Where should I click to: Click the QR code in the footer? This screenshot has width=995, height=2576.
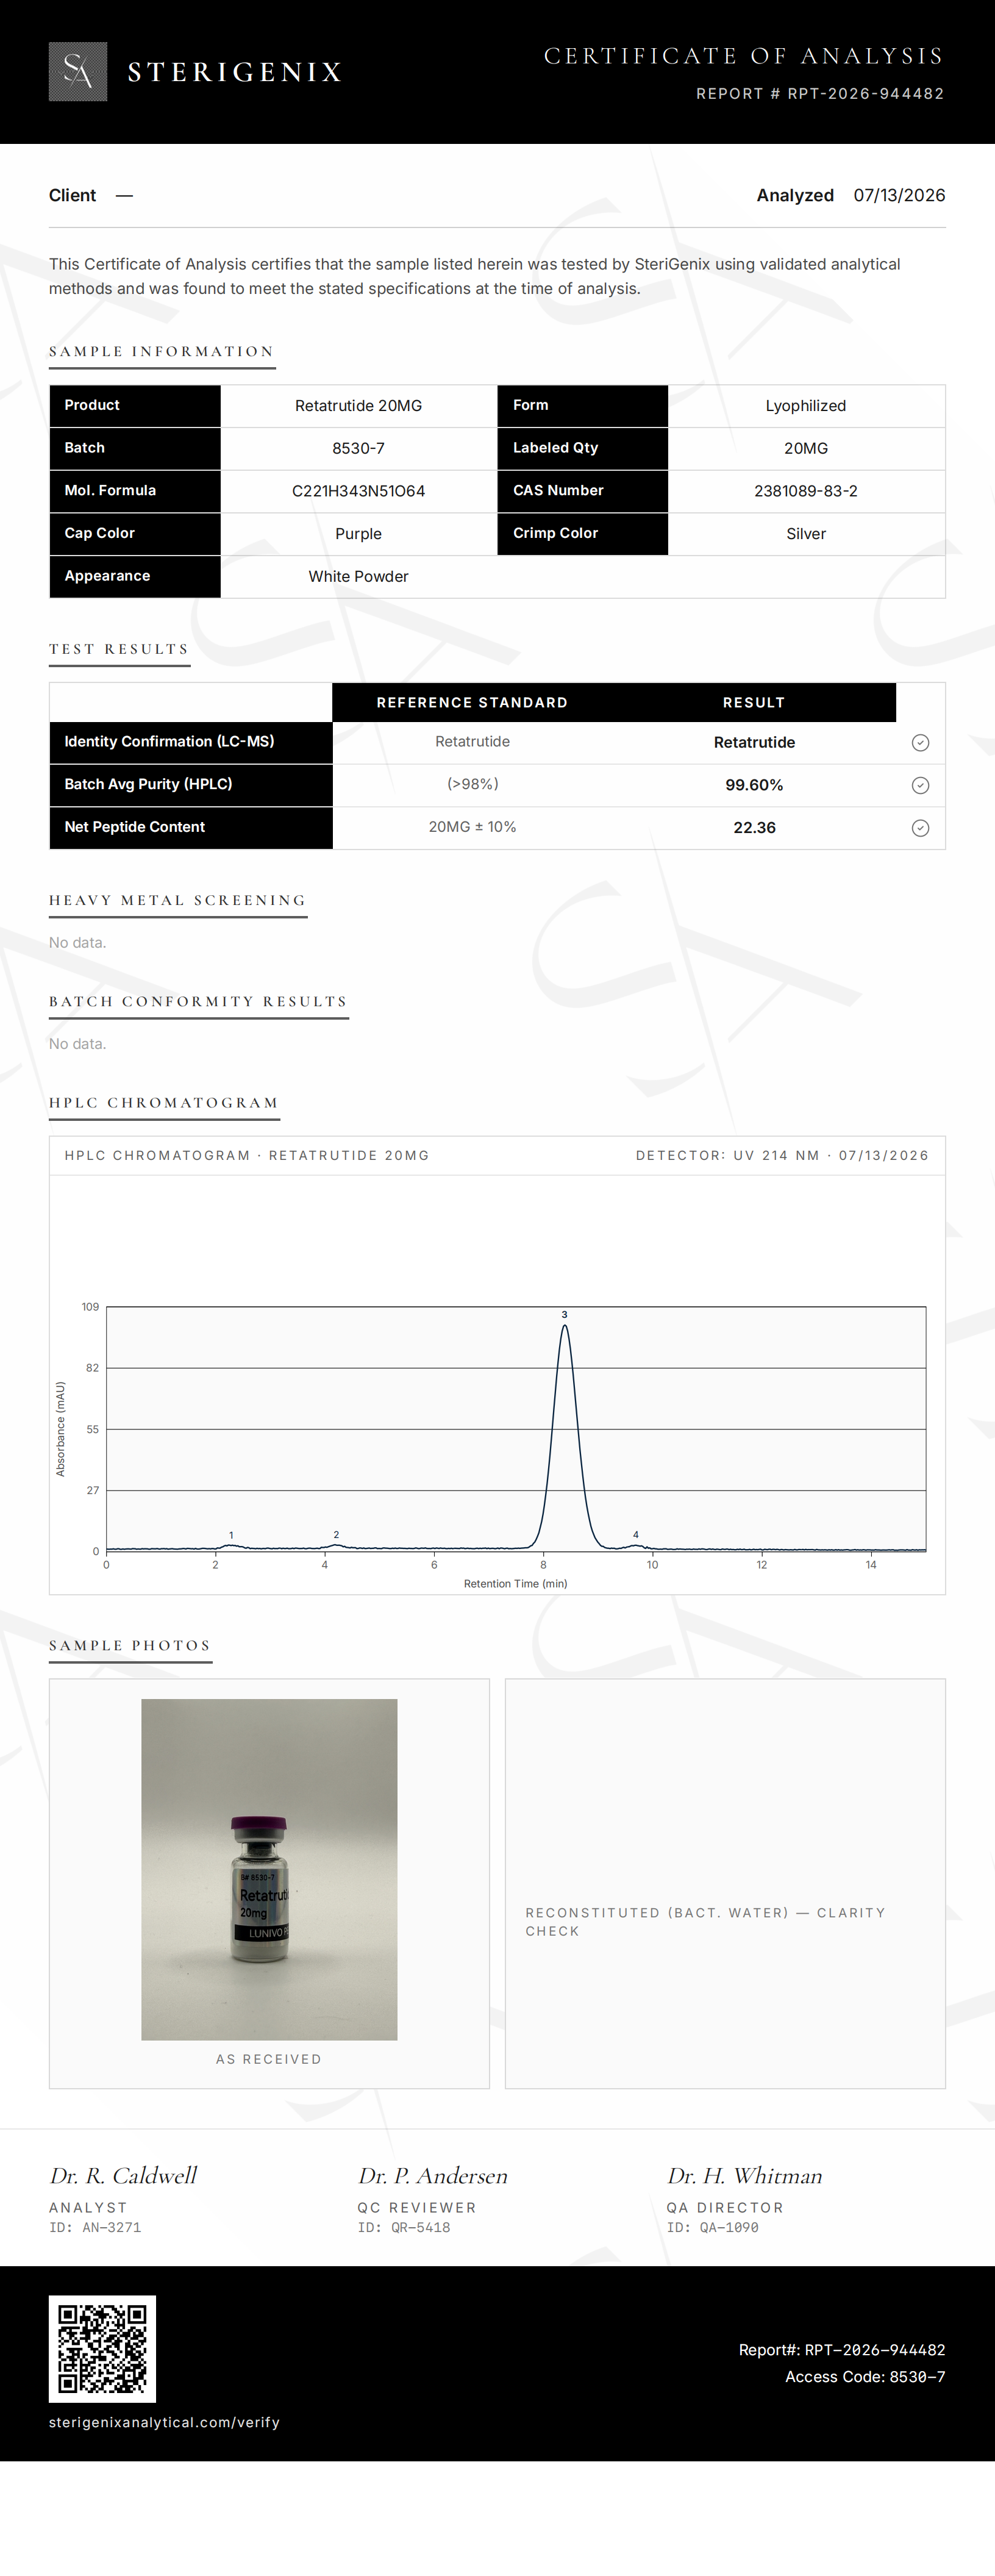pos(102,2349)
